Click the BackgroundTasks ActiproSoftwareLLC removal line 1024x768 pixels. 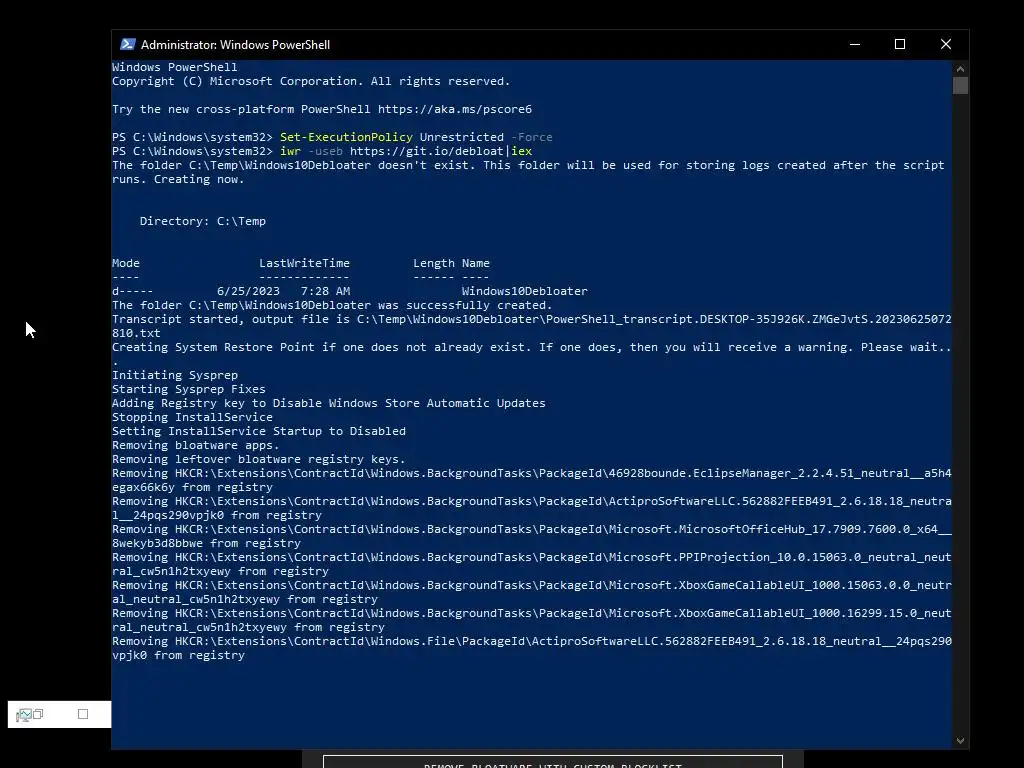click(532, 508)
